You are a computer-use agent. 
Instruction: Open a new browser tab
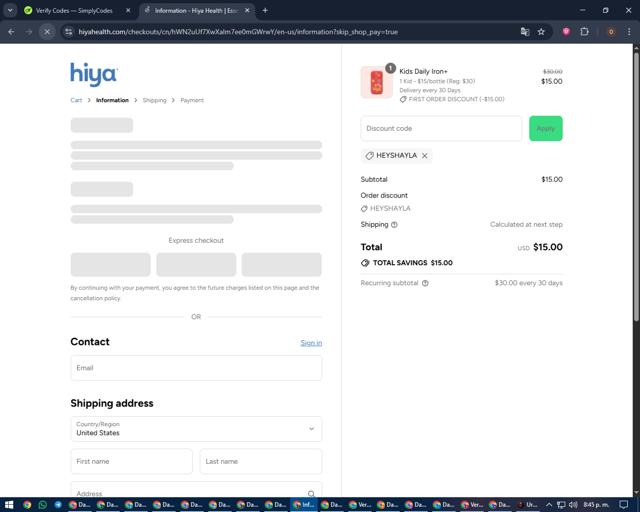pos(265,11)
